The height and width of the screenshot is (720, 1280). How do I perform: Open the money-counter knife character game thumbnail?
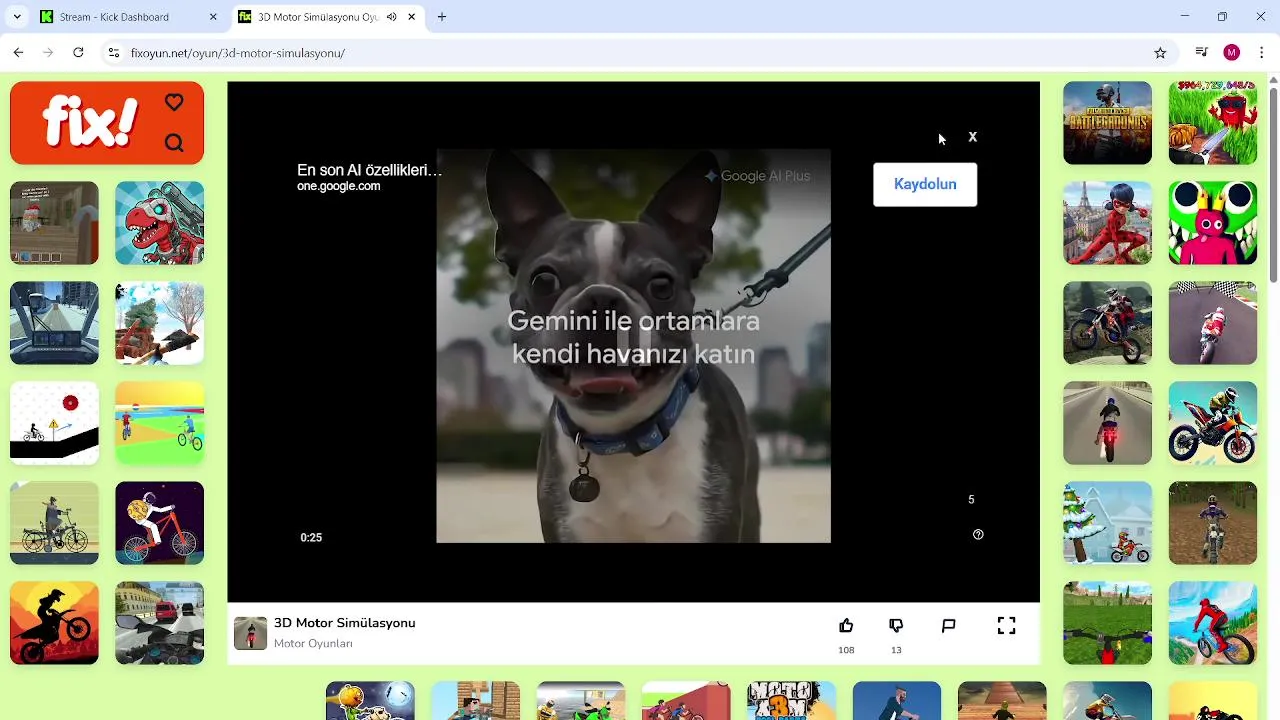pos(1213,123)
